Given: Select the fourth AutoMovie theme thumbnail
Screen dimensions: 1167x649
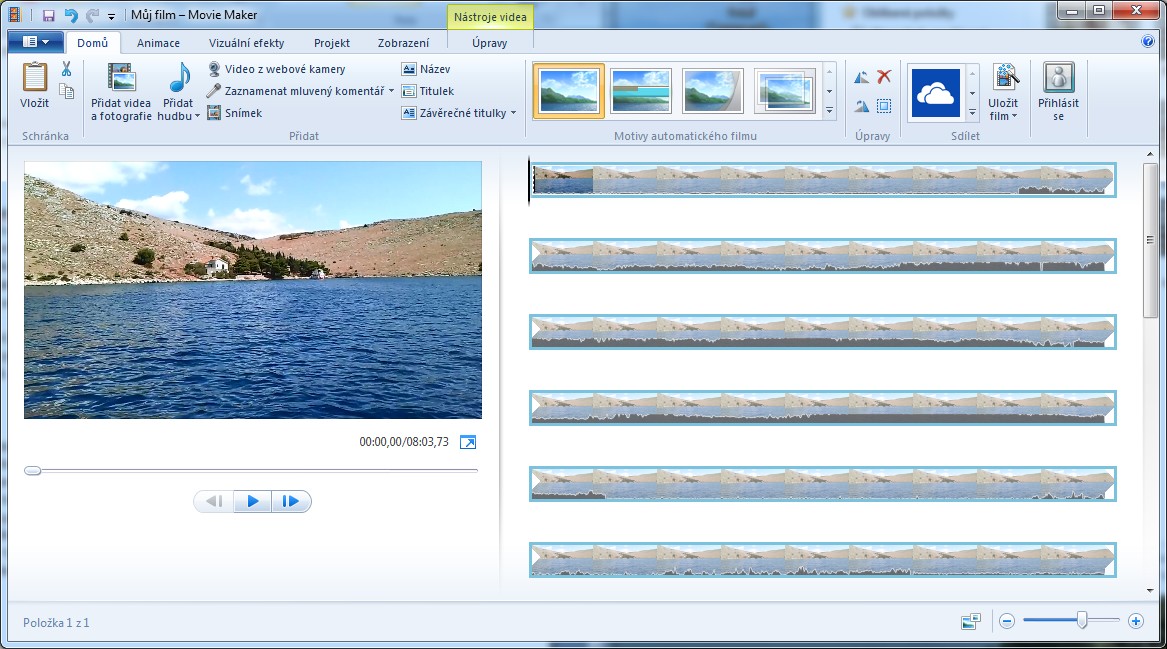Looking at the screenshot, I should tap(784, 91).
